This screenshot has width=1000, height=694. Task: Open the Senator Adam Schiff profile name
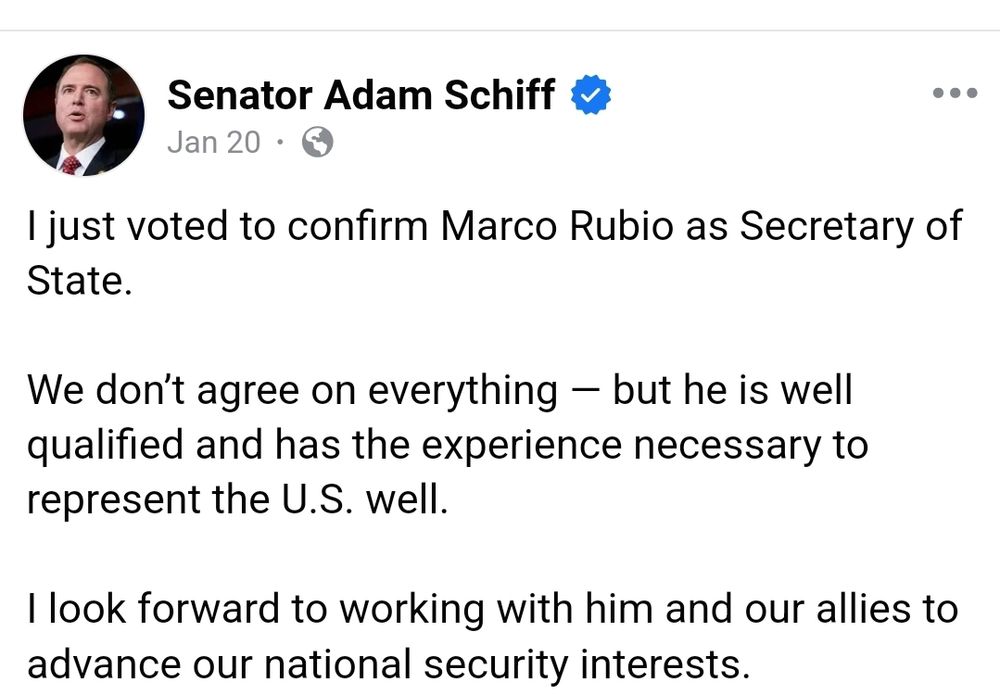pos(361,94)
